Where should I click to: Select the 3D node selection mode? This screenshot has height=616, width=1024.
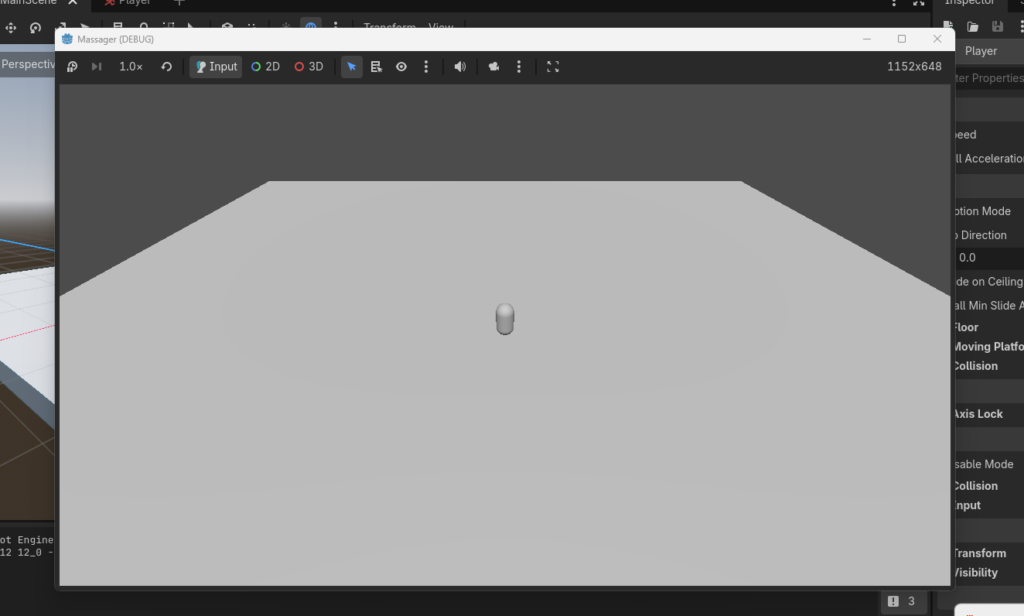(309, 67)
